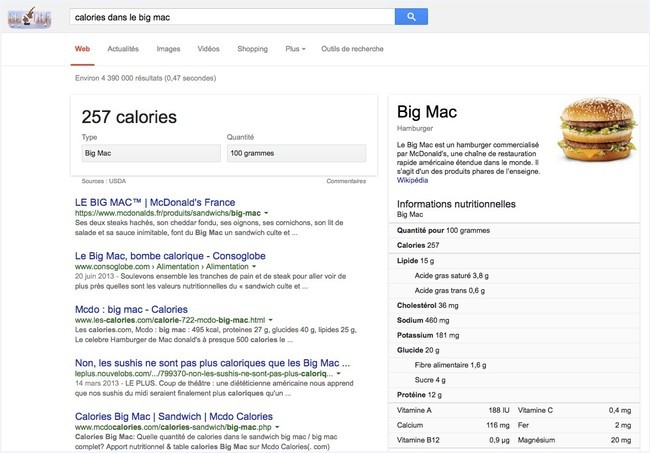
Task: Expand the arrow next to mcdocalories.com URL
Action: click(x=277, y=427)
